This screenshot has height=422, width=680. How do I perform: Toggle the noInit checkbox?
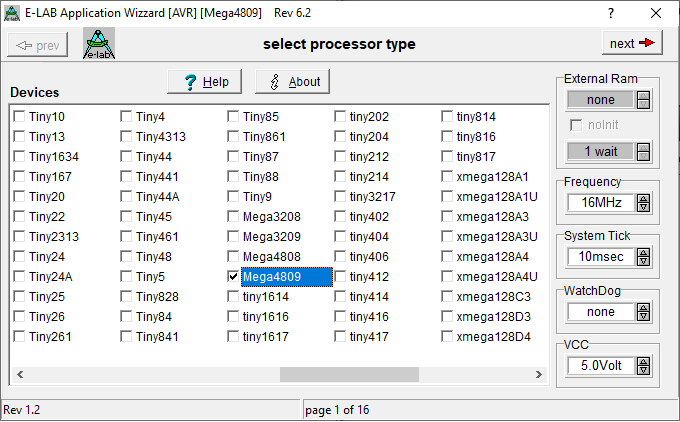click(x=576, y=125)
